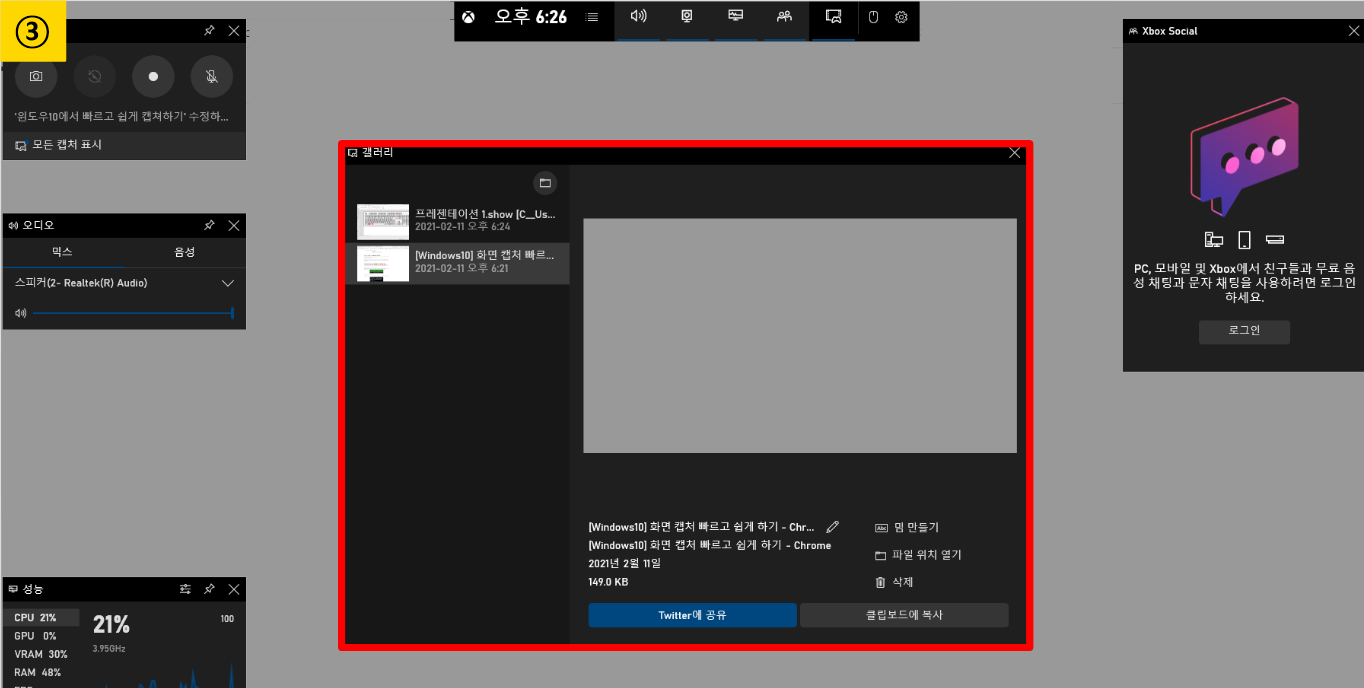
Task: Start recording with the record dot button
Action: (x=153, y=76)
